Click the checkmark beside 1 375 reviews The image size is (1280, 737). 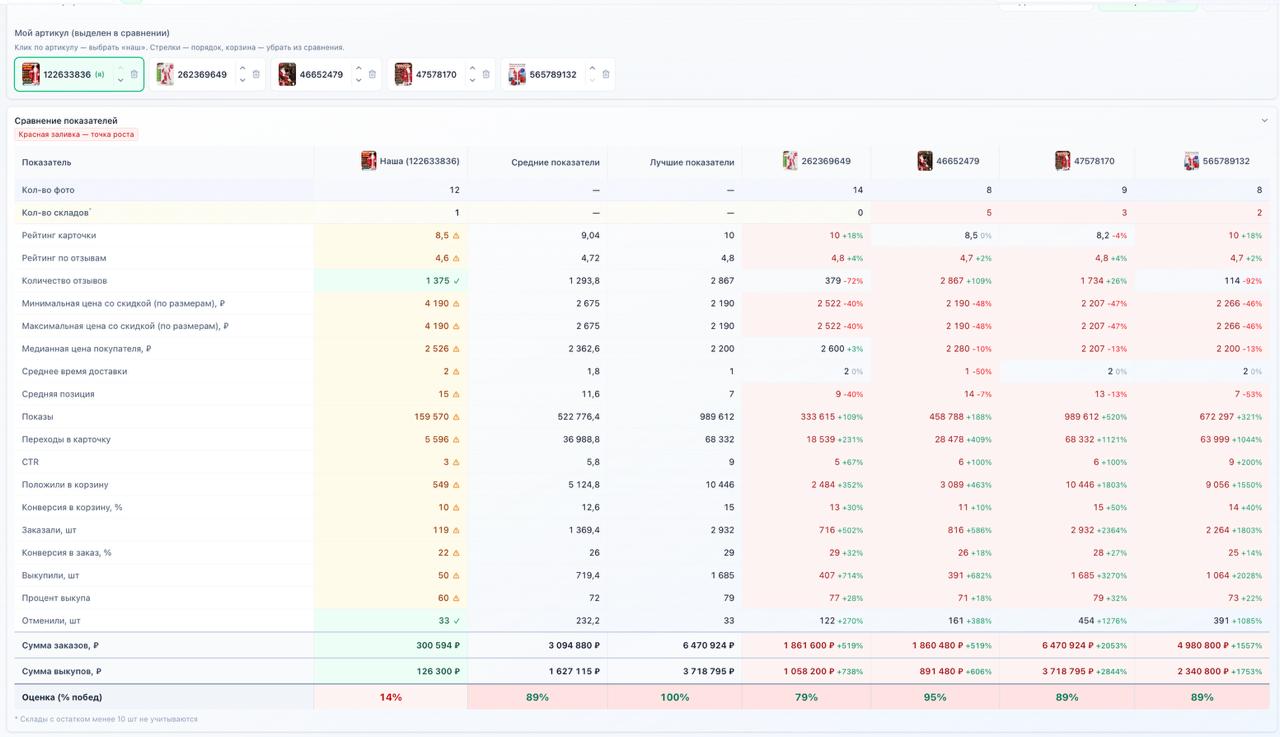pos(456,281)
